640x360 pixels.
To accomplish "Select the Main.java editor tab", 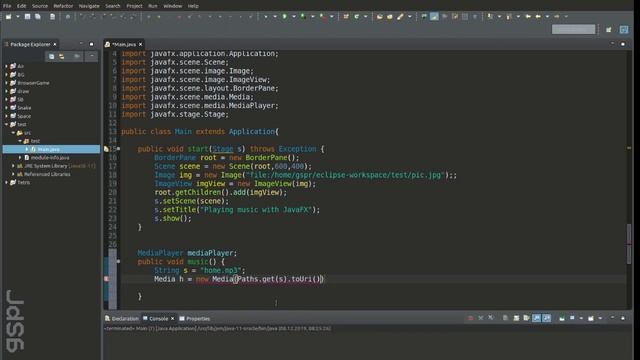I will tap(124, 44).
